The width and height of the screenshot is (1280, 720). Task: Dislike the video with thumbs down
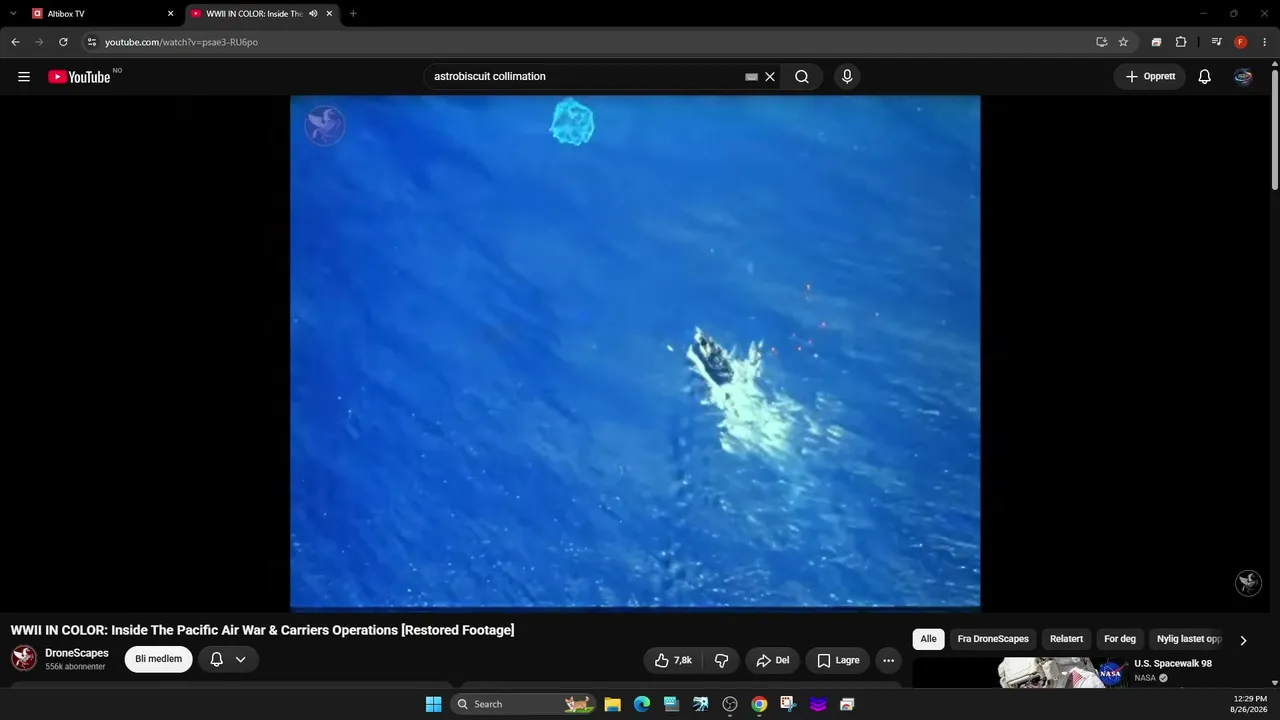pyautogui.click(x=721, y=660)
